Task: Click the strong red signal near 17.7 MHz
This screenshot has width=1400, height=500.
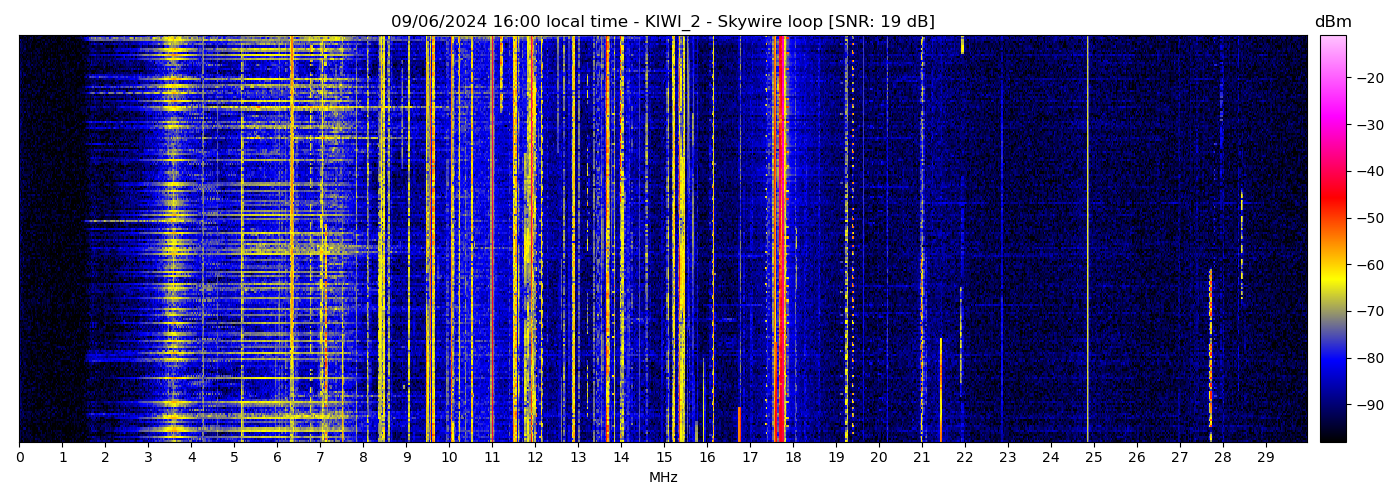Action: click(x=781, y=240)
